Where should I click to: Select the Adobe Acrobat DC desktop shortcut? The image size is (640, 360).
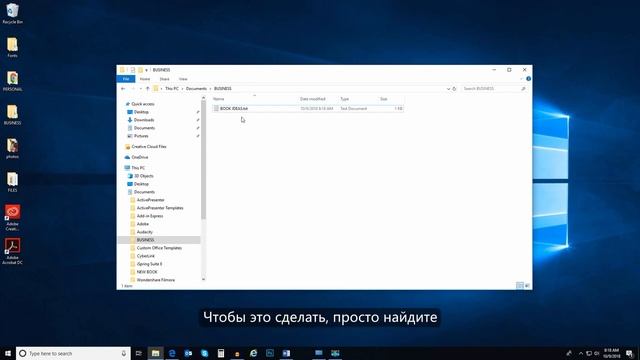click(12, 251)
